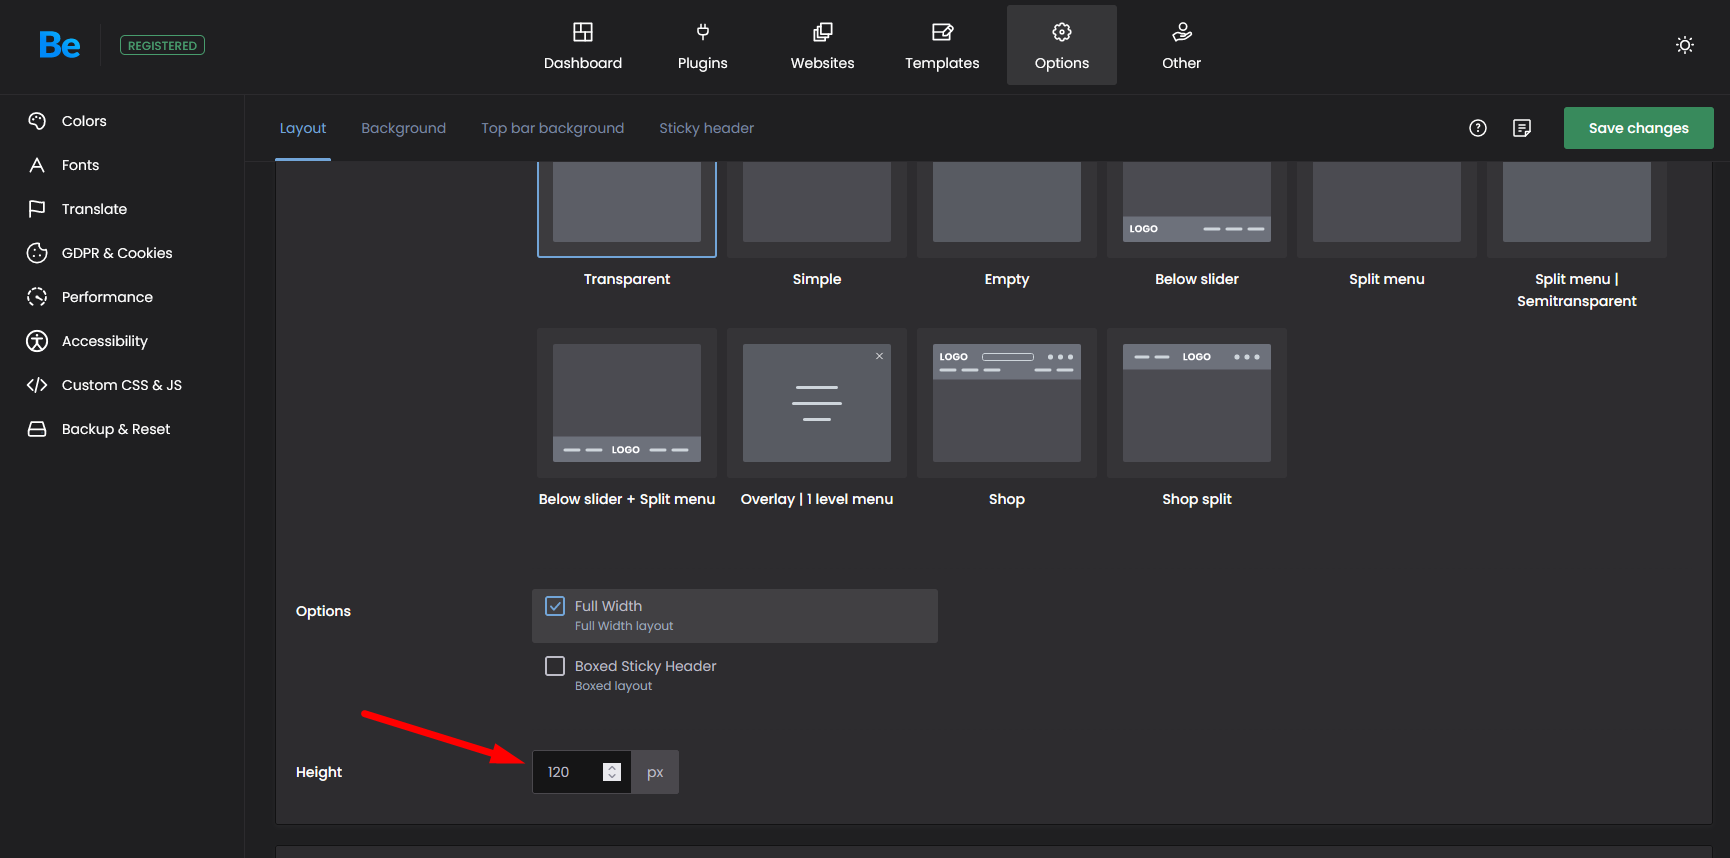
Task: Switch to Sticky header tab
Action: (706, 128)
